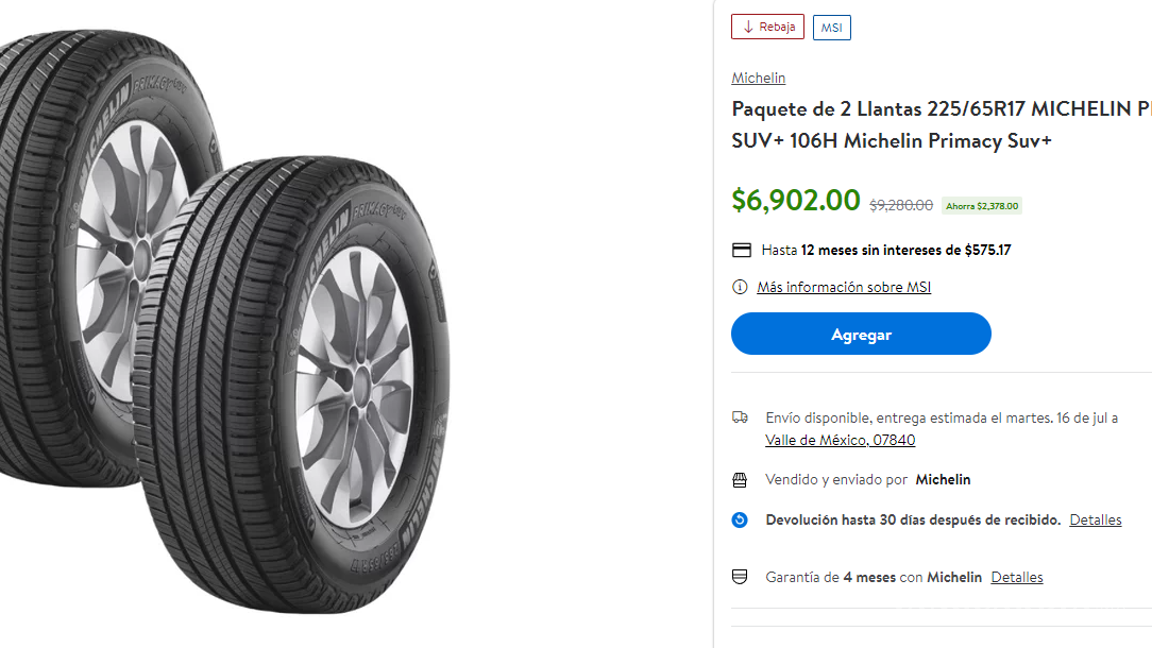
Task: Click the info icon next to 'Más información sobre MSI'
Action: click(x=739, y=287)
